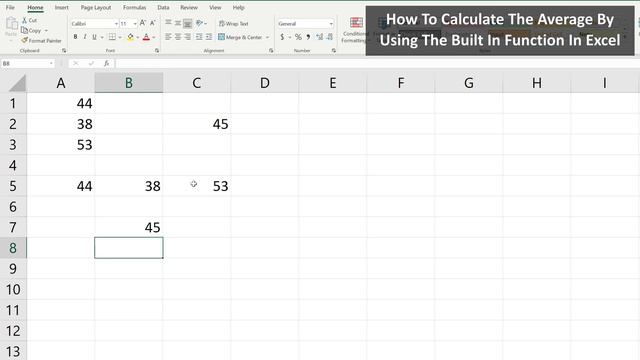640x360 pixels.
Task: Expand the Fill Color dropdown arrow
Action: click(138, 37)
